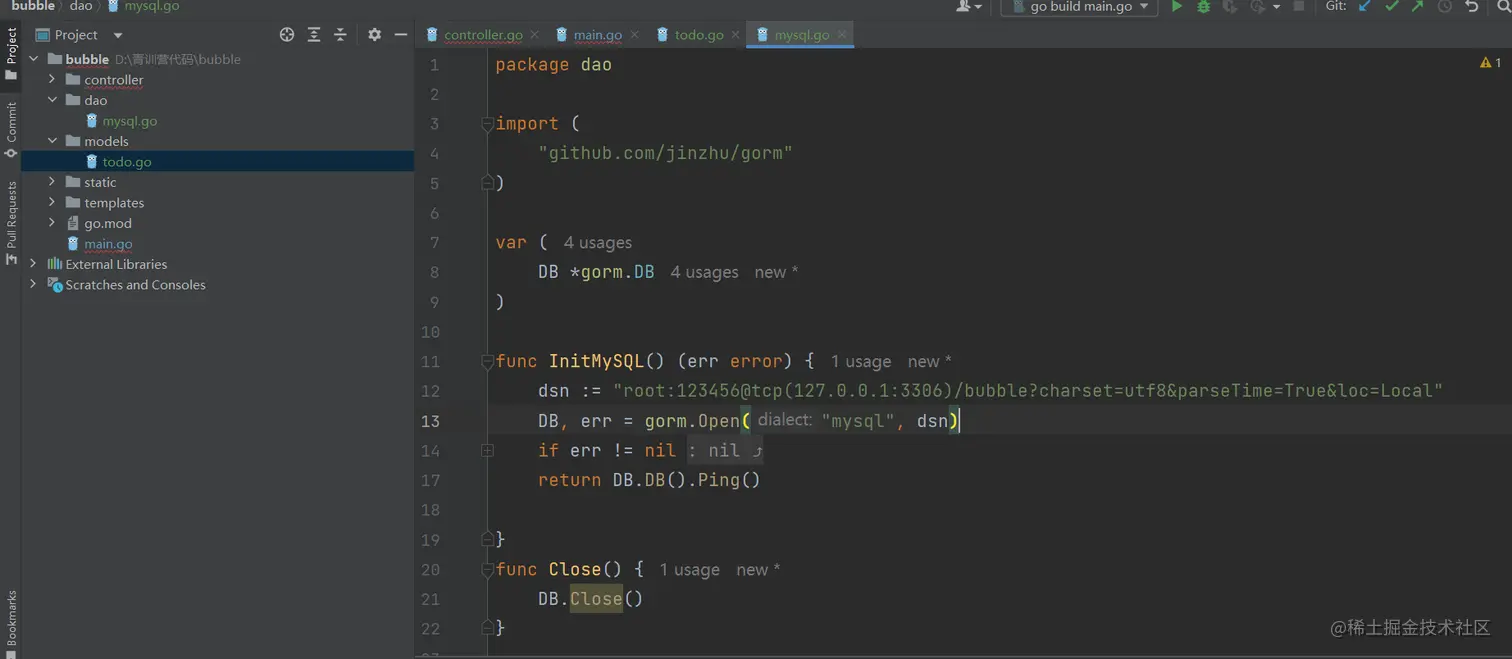
Task: Run the go build main.go configuration
Action: (1177, 6)
